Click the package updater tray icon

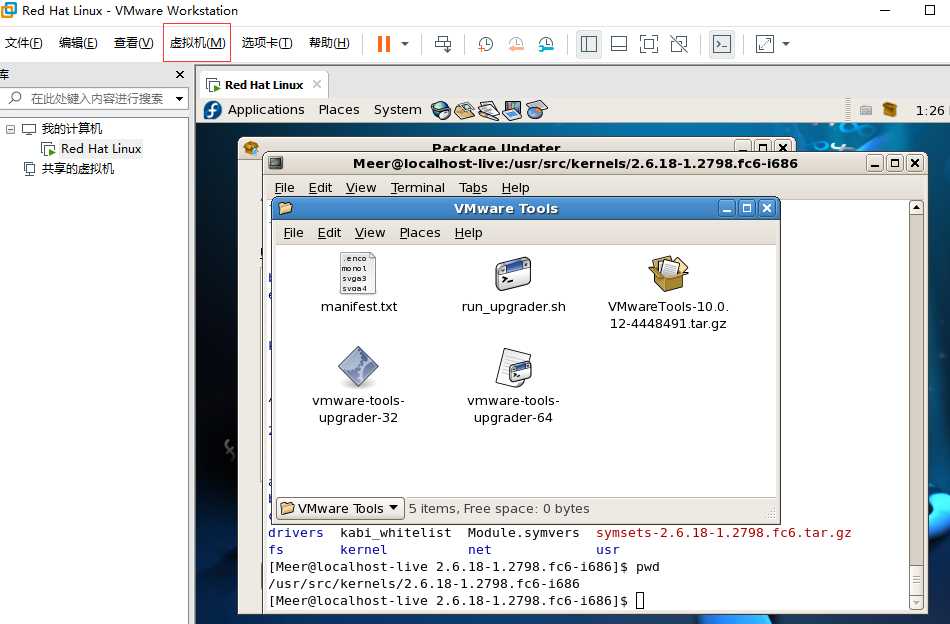coord(889,110)
